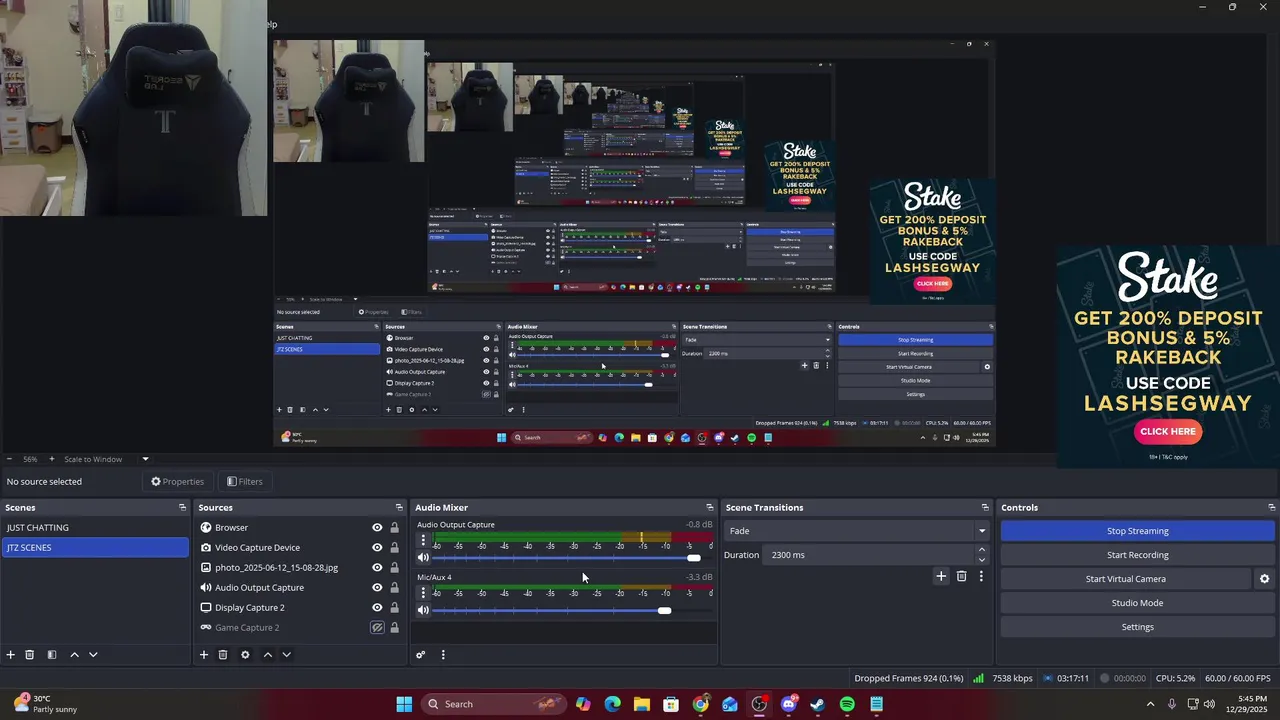
Task: Pop out the Audio Mixer dock
Action: (710, 508)
